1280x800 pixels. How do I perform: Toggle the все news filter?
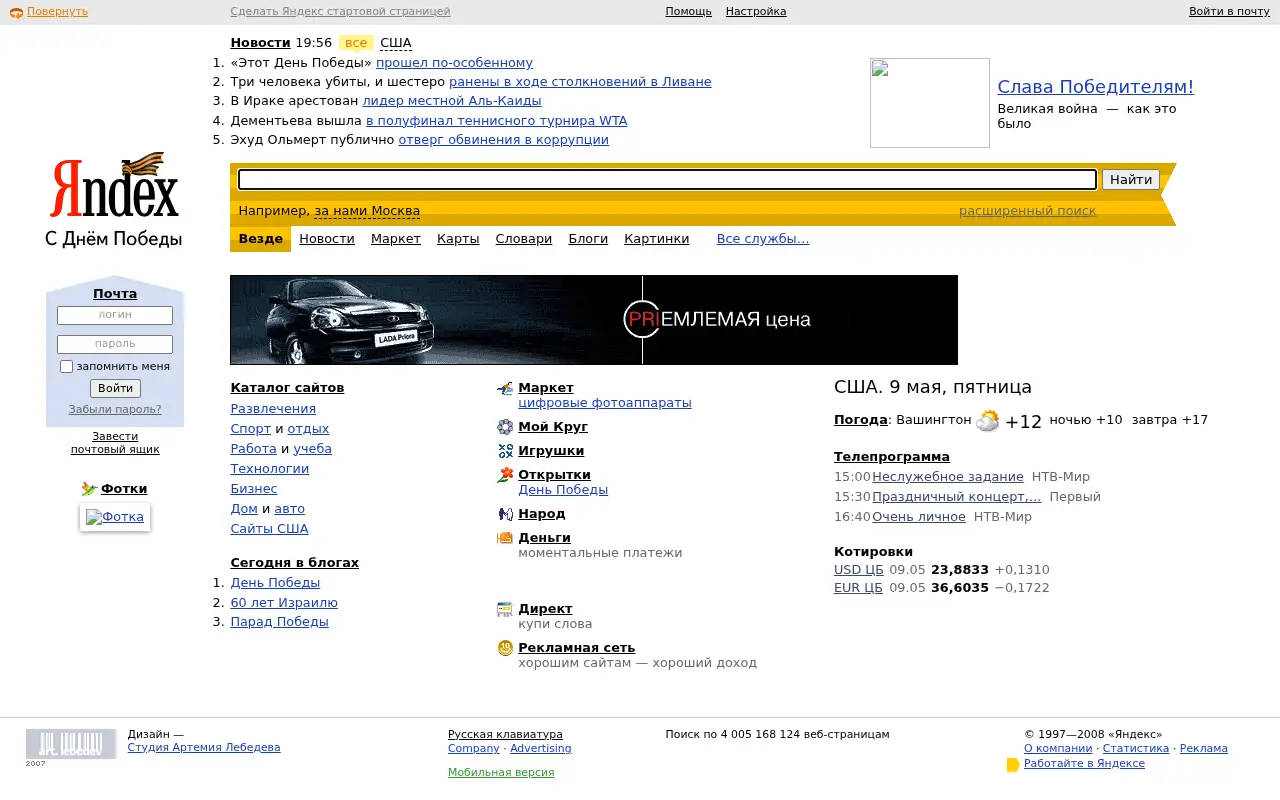[356, 43]
